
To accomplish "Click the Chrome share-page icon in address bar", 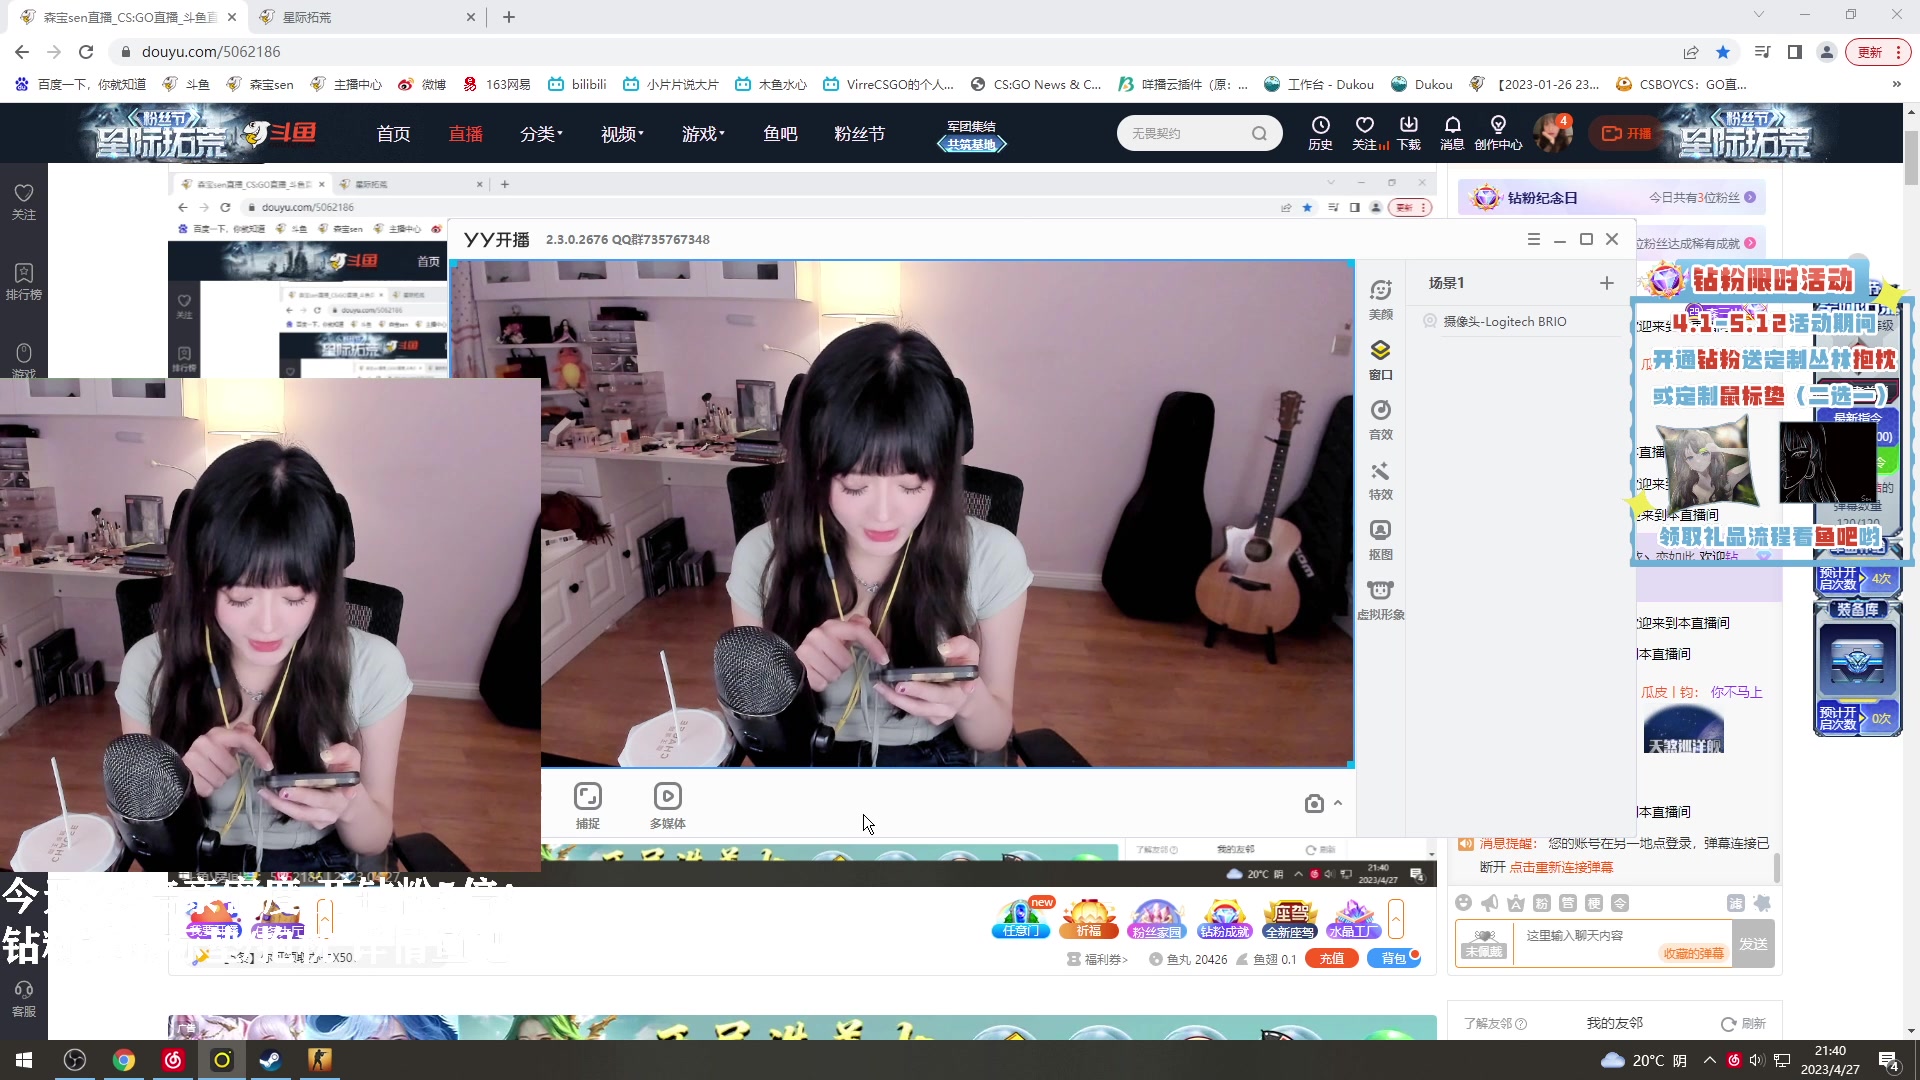I will pyautogui.click(x=1691, y=52).
